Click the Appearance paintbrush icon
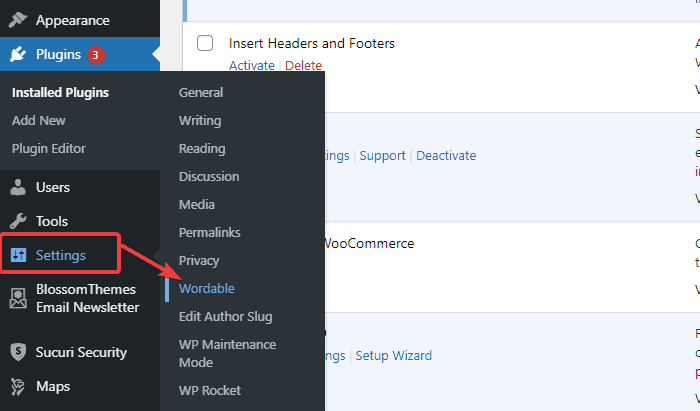The height and width of the screenshot is (411, 700). tap(18, 20)
